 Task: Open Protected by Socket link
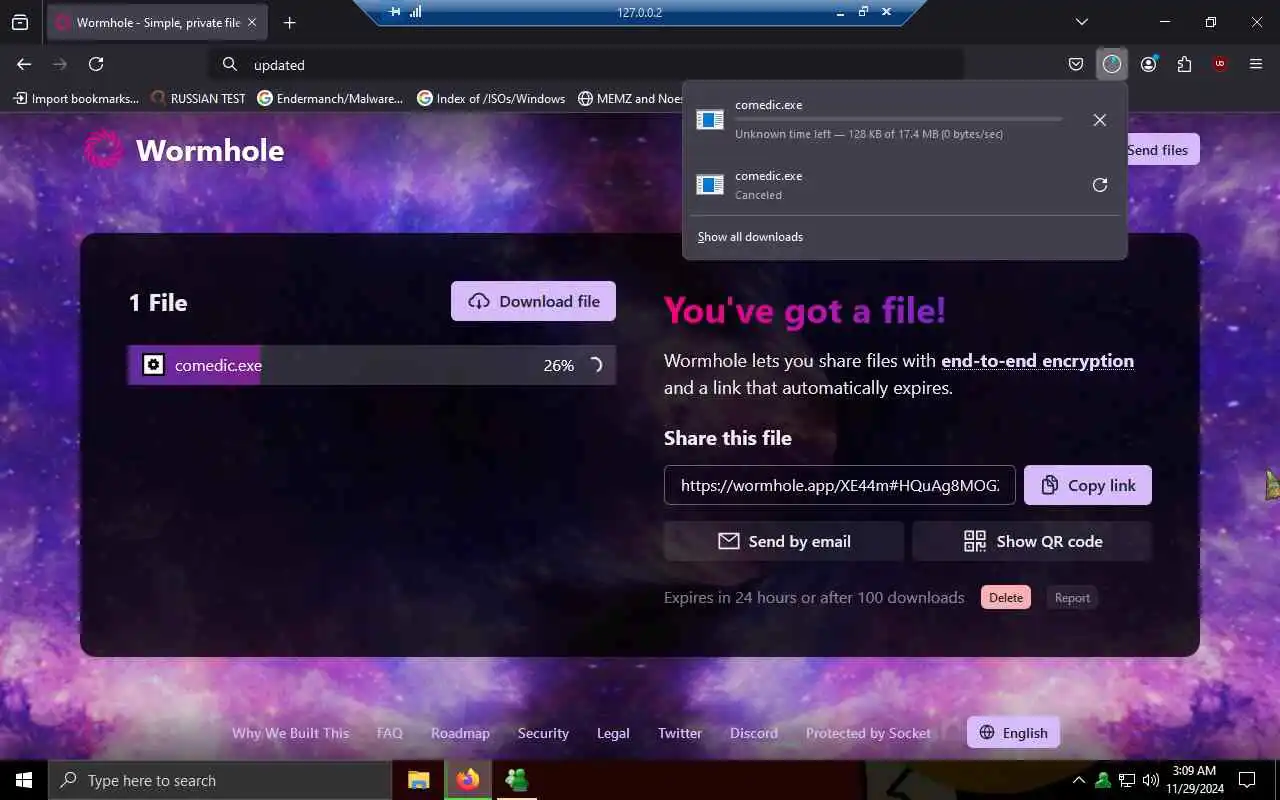coord(868,733)
